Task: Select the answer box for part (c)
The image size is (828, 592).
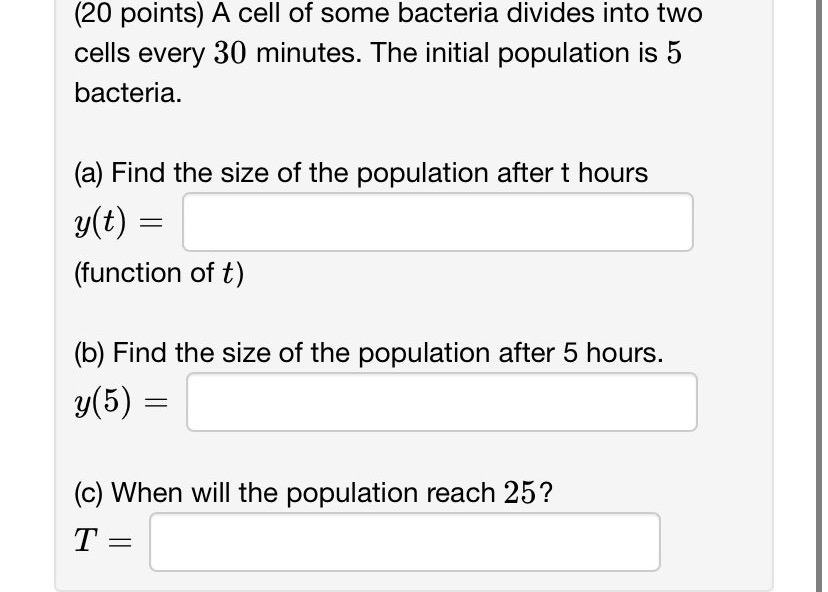Action: [404, 541]
